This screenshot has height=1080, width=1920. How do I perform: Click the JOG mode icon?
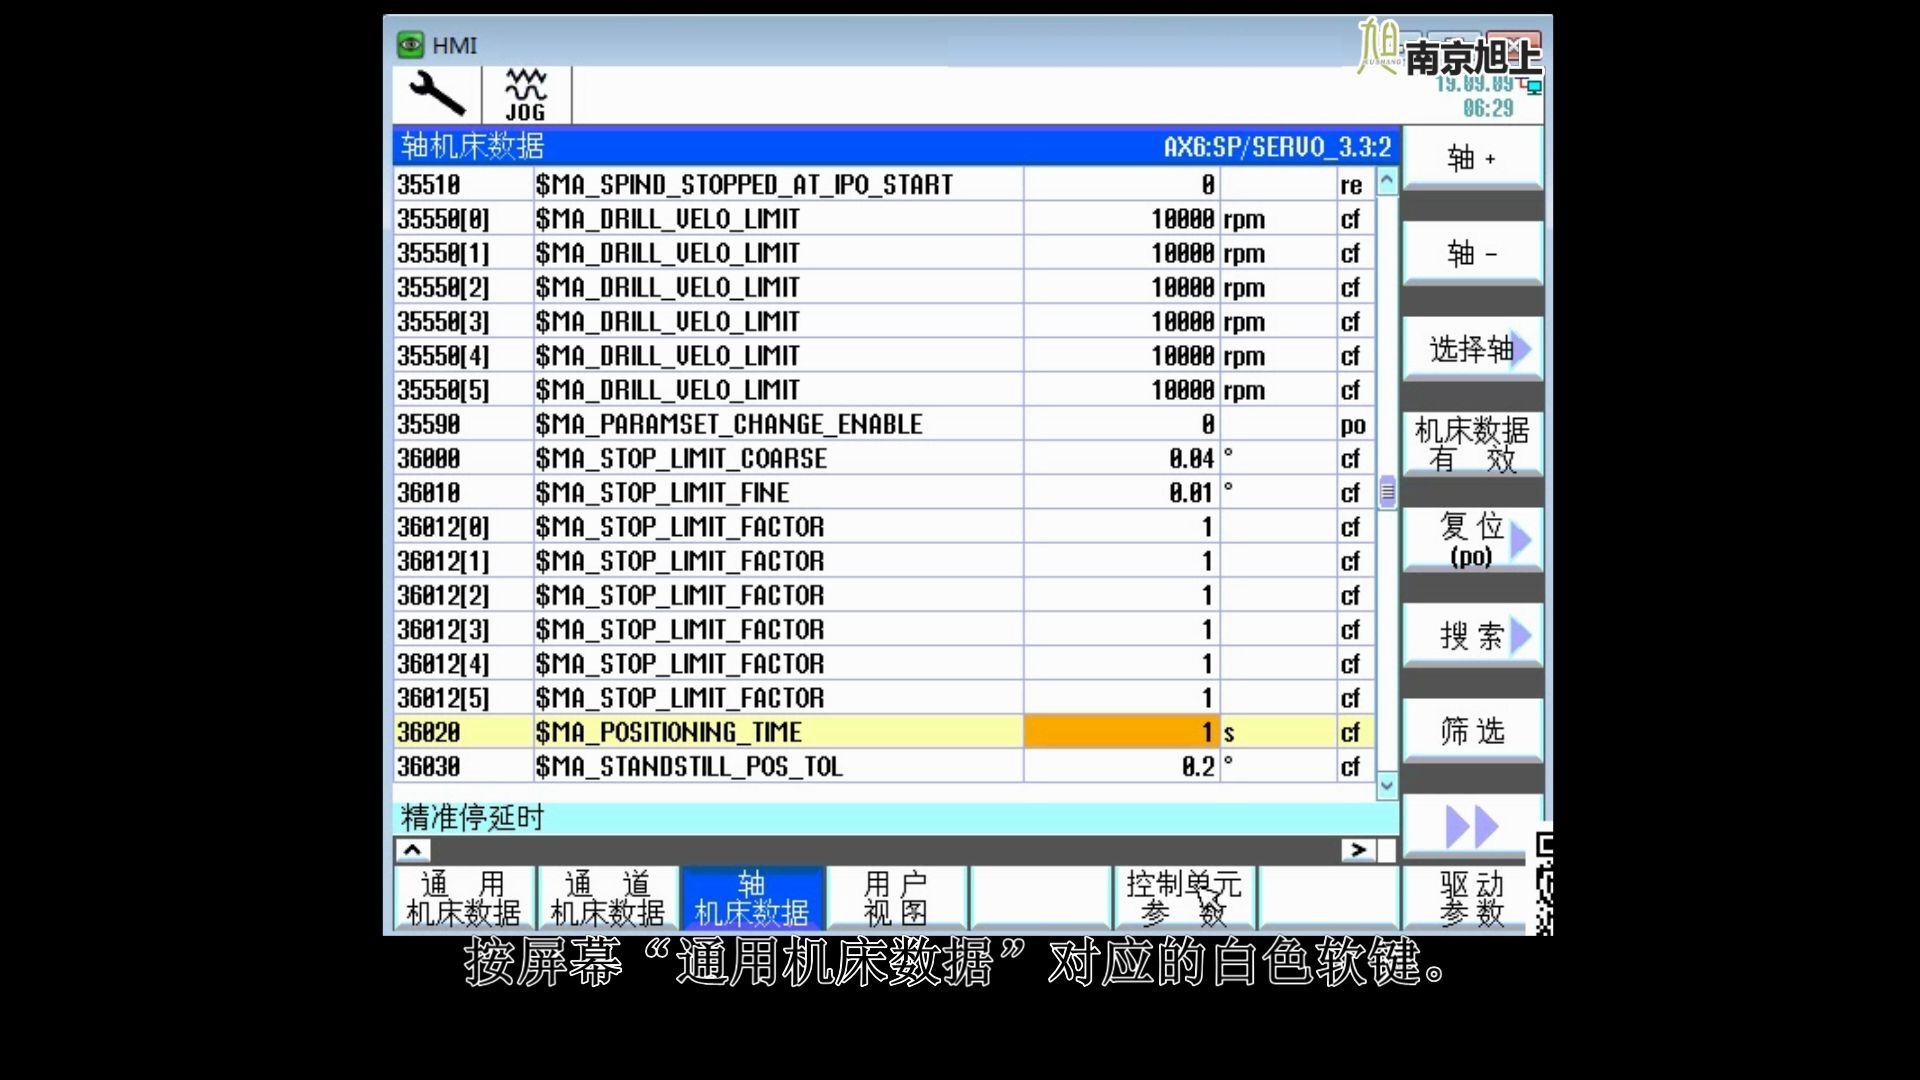tap(525, 95)
